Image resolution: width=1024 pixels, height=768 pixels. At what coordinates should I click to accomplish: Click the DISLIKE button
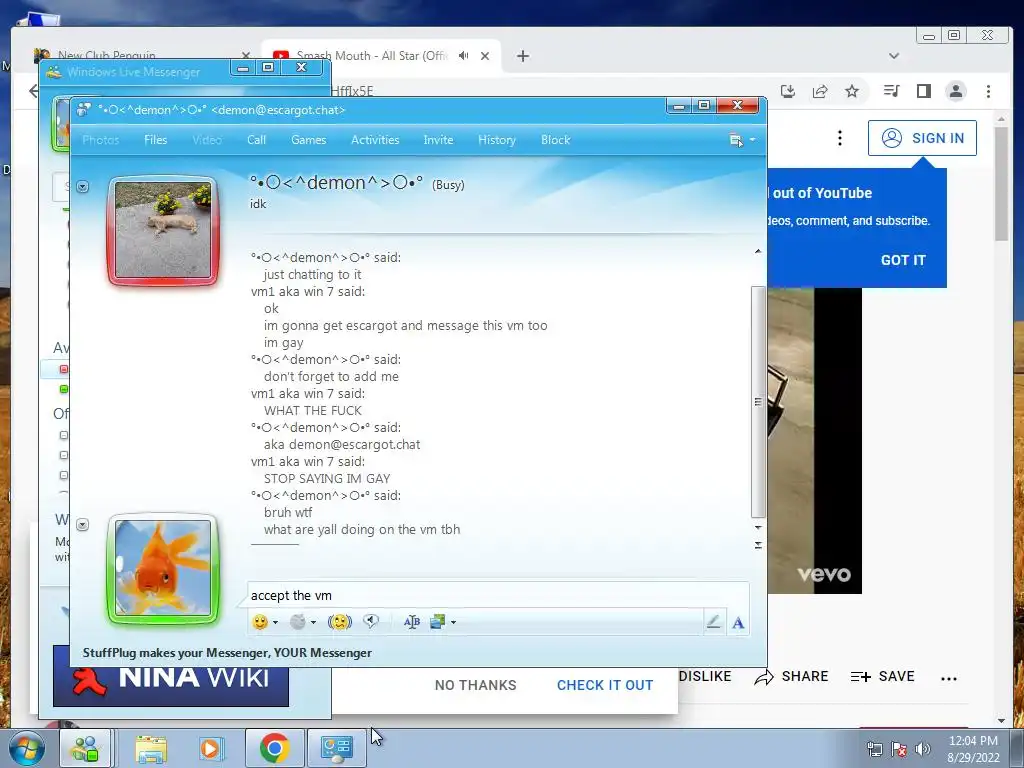click(x=705, y=677)
